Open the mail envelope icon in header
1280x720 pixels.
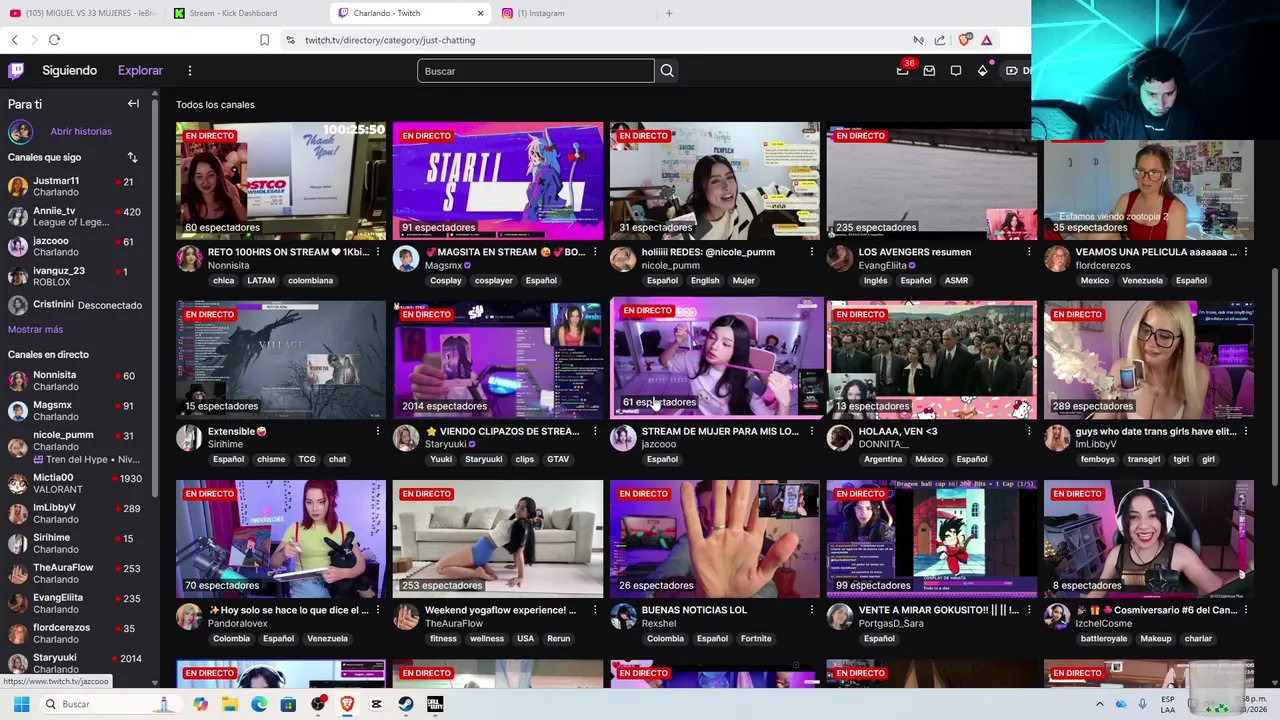pos(929,71)
